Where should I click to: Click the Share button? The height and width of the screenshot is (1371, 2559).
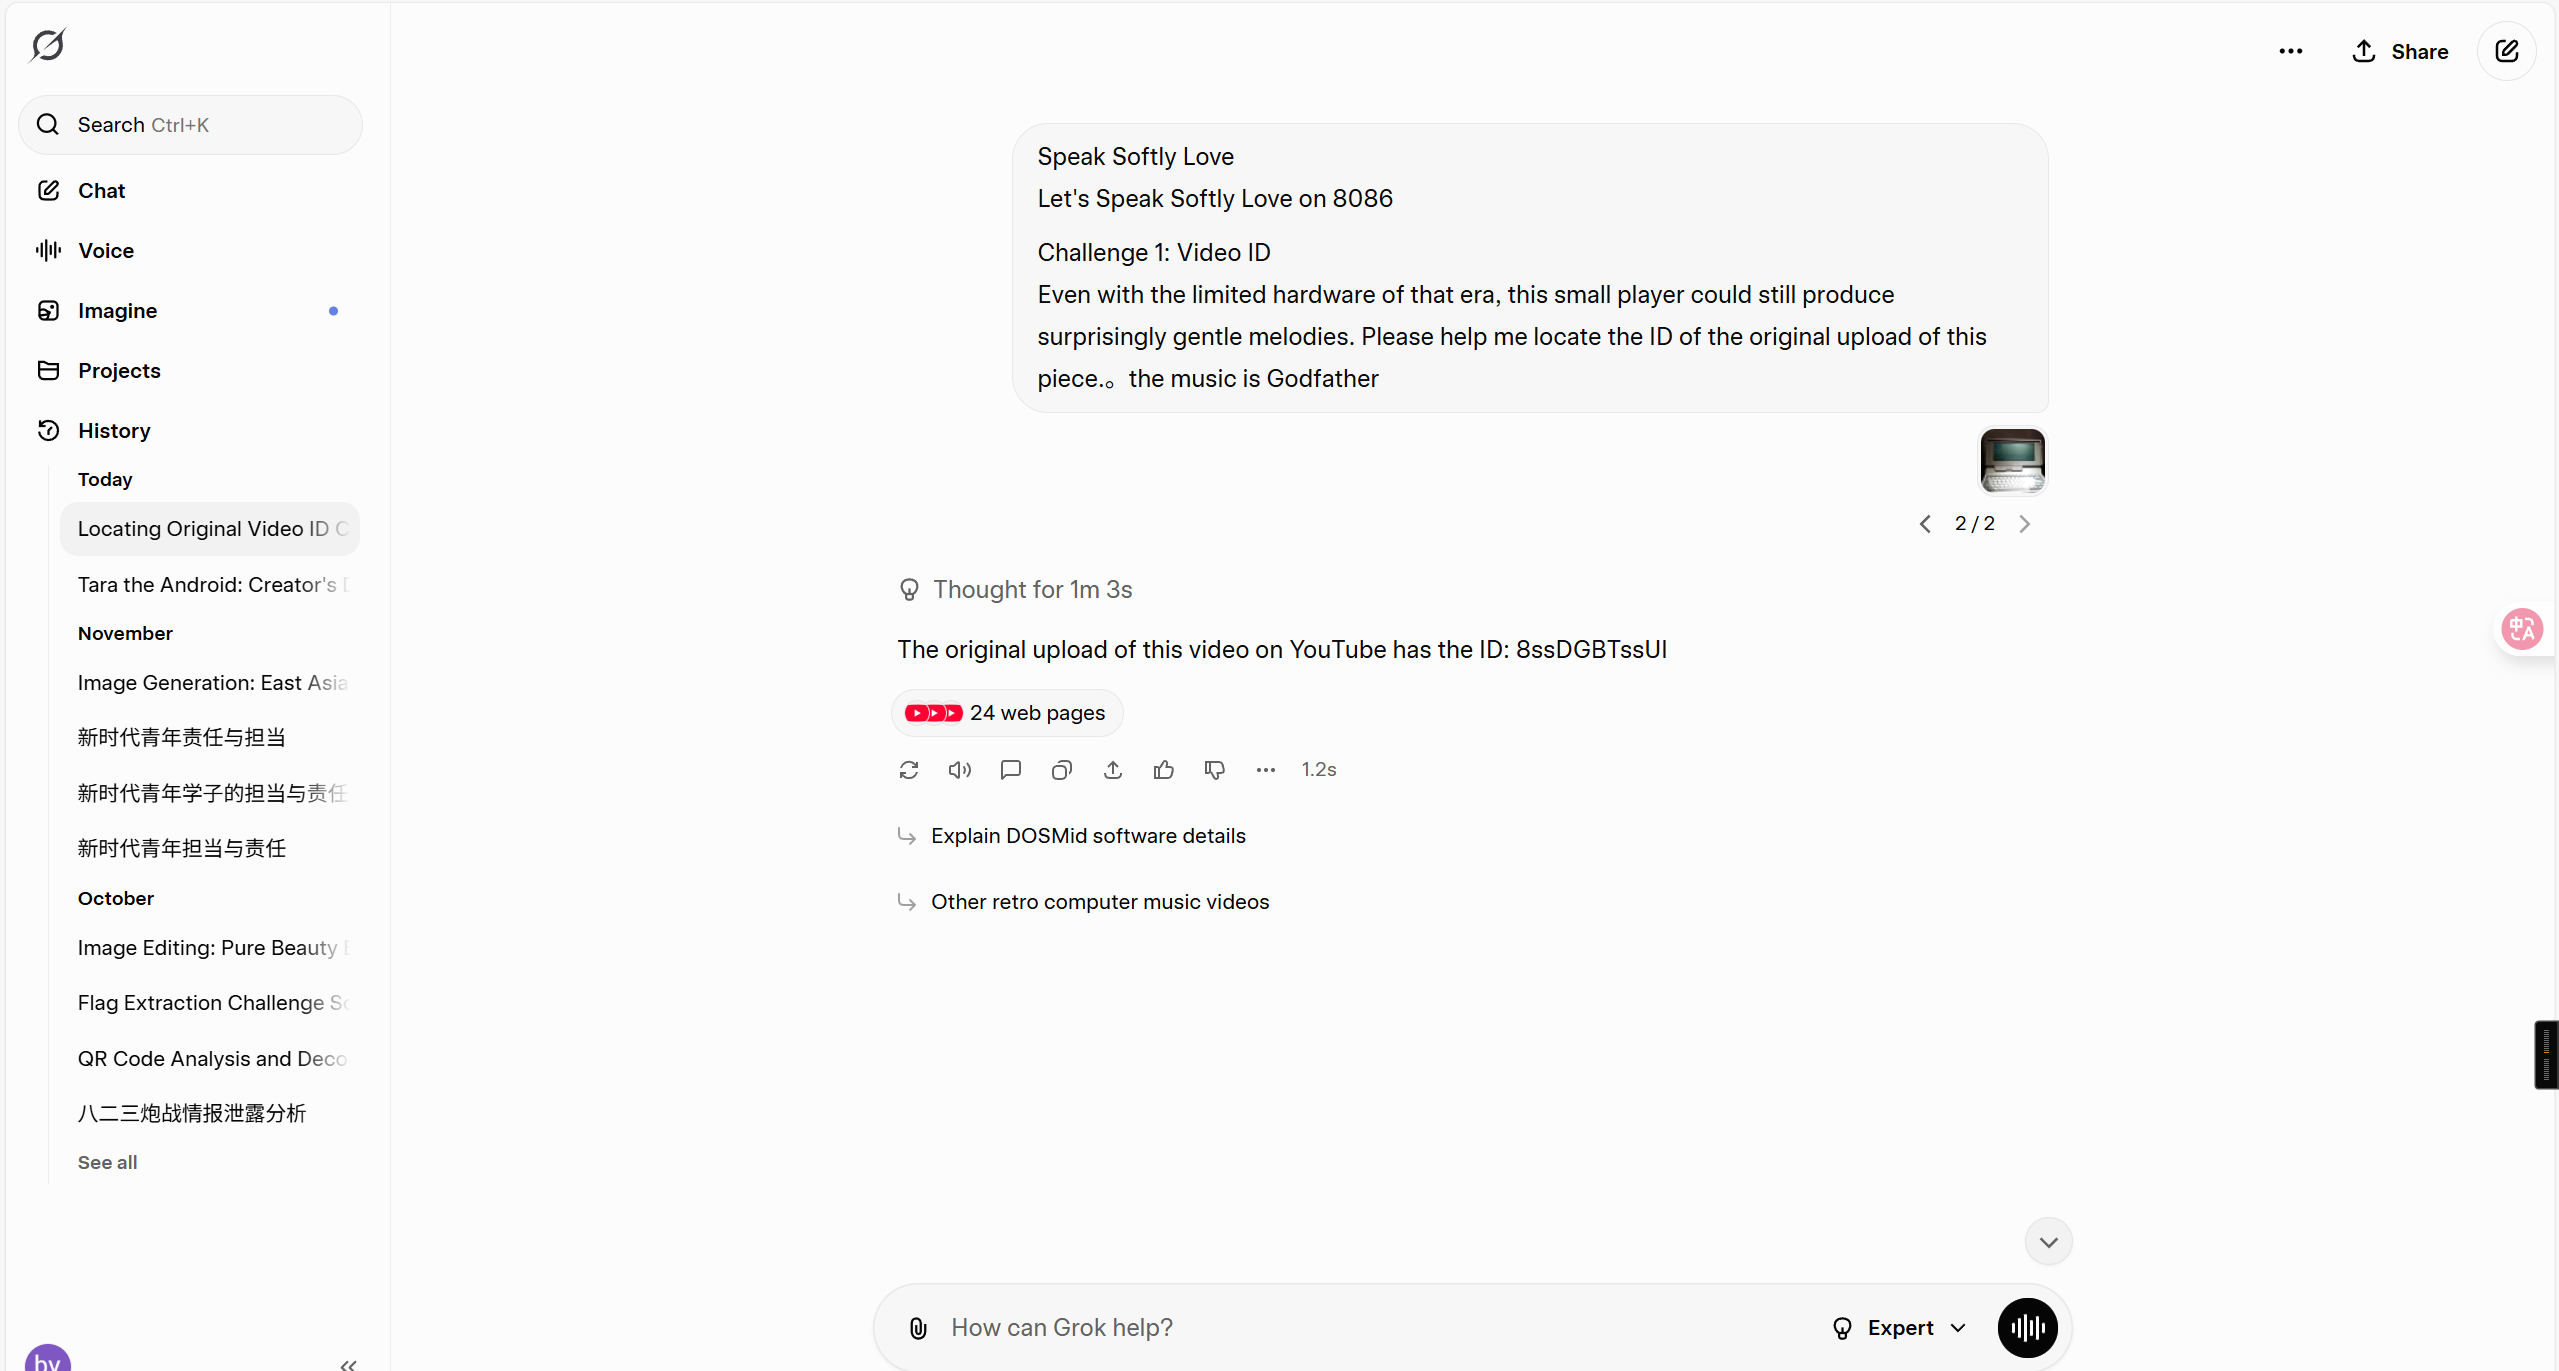[2400, 51]
